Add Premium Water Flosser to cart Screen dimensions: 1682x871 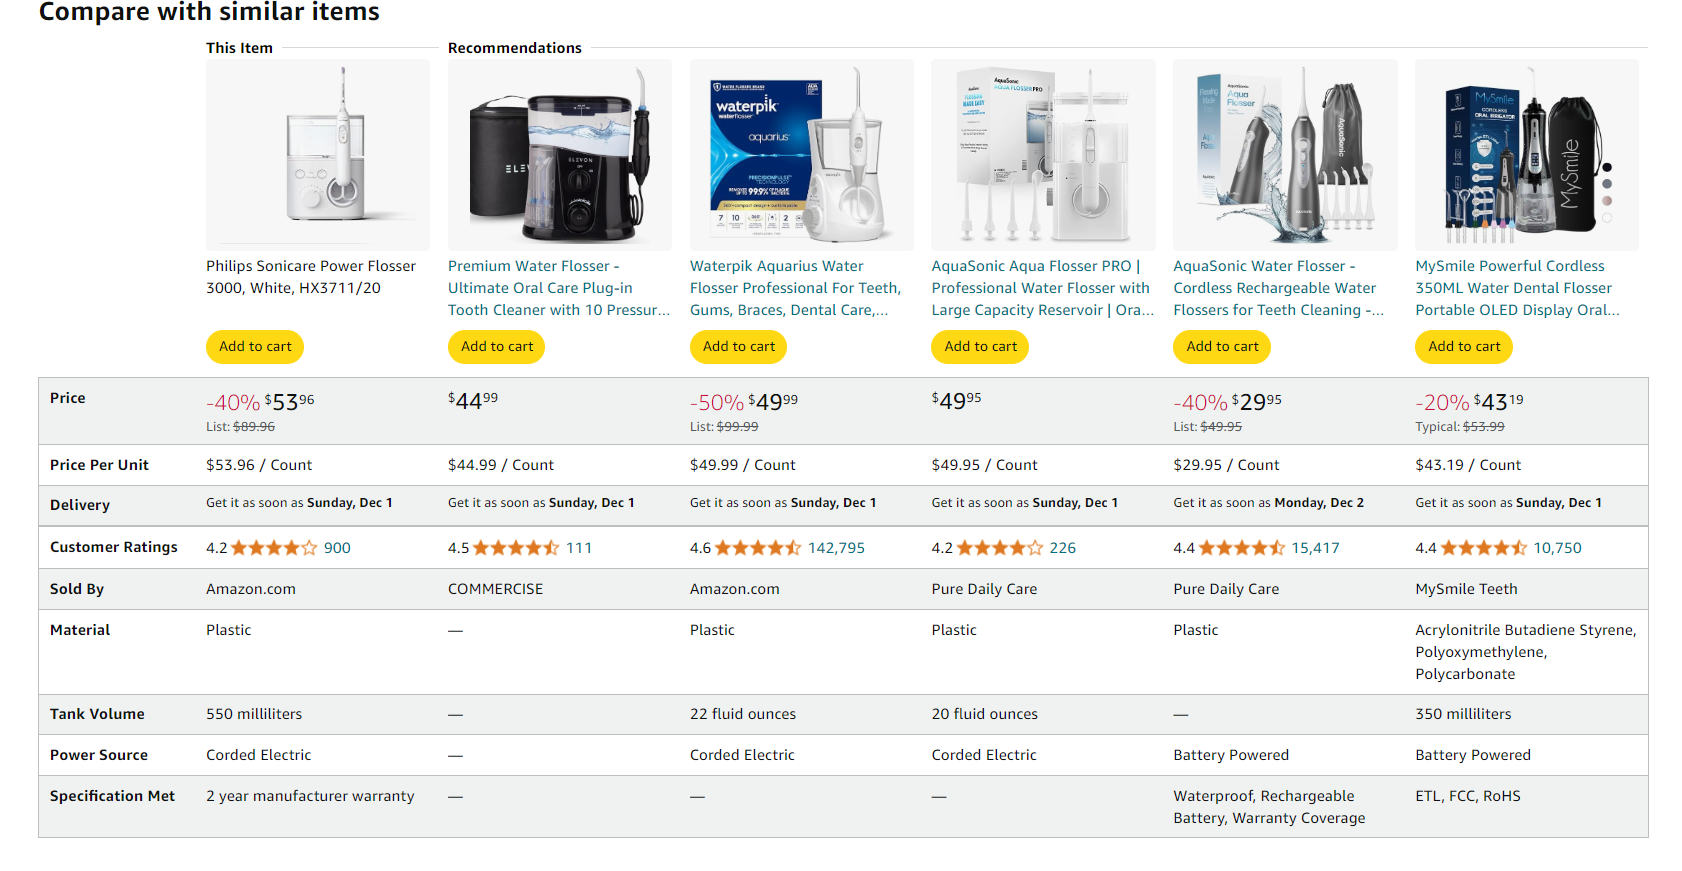tap(497, 346)
